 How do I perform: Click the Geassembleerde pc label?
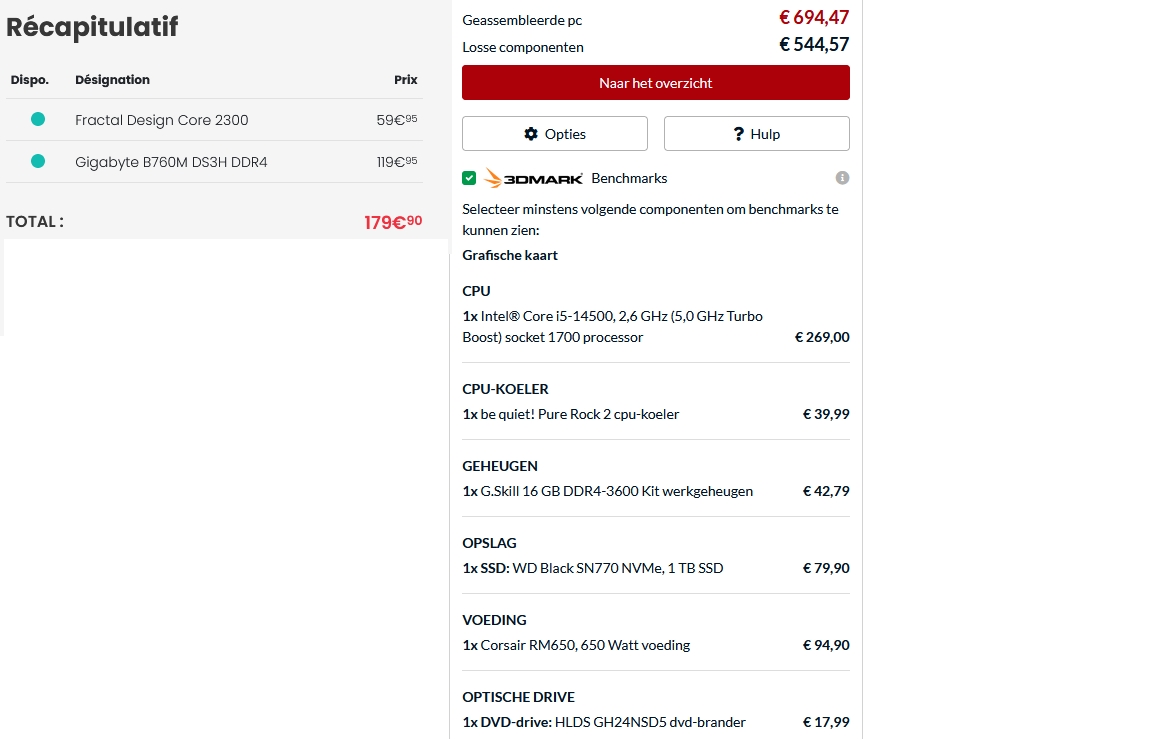pos(522,20)
